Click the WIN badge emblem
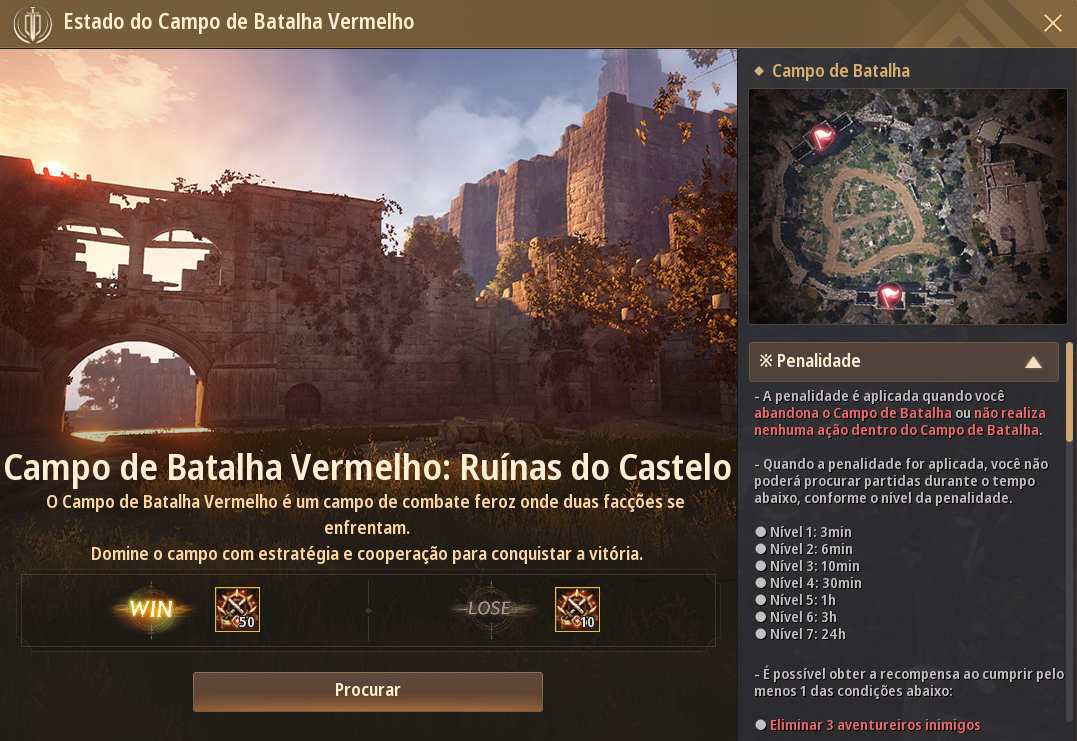 151,609
